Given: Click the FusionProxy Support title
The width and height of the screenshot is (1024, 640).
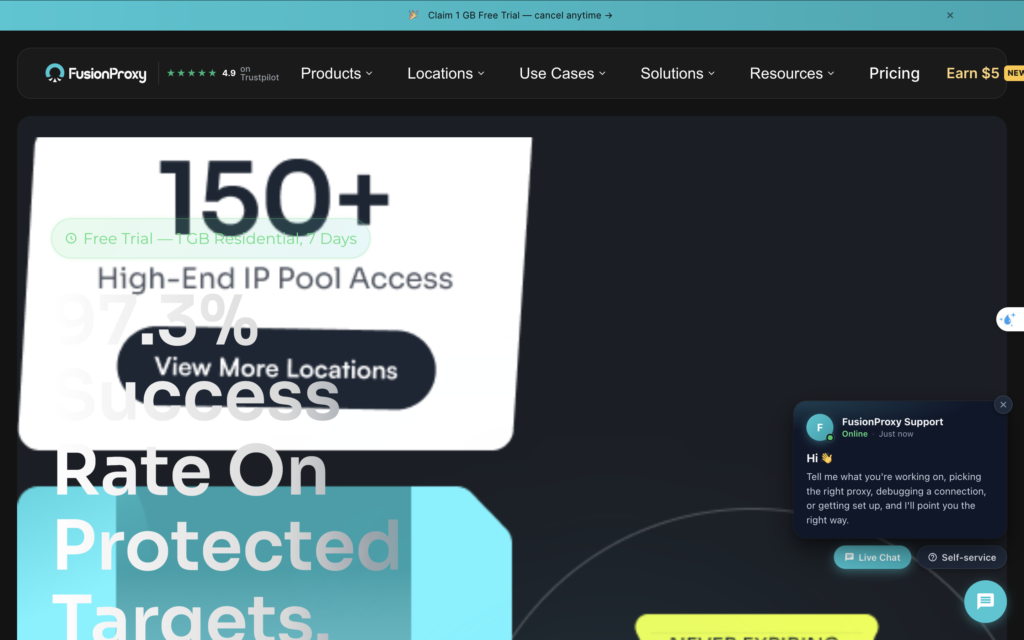Looking at the screenshot, I should pyautogui.click(x=892, y=422).
